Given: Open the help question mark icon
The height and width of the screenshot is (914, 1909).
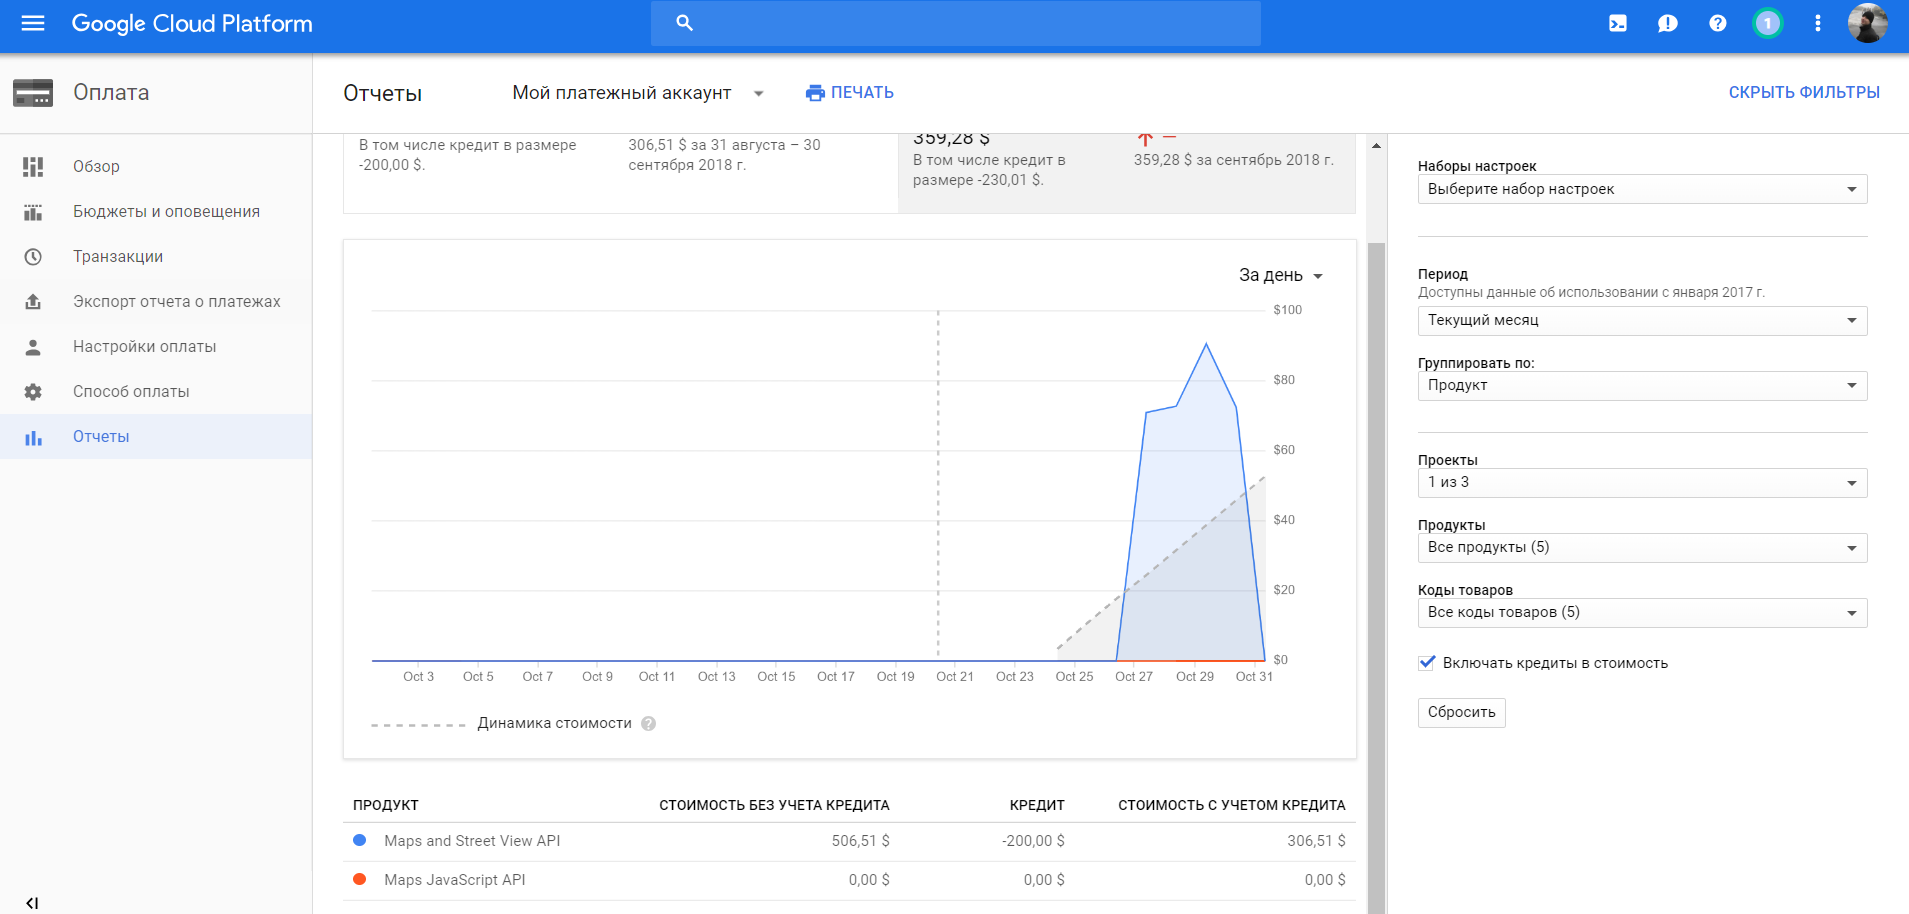Looking at the screenshot, I should coord(1717,23).
